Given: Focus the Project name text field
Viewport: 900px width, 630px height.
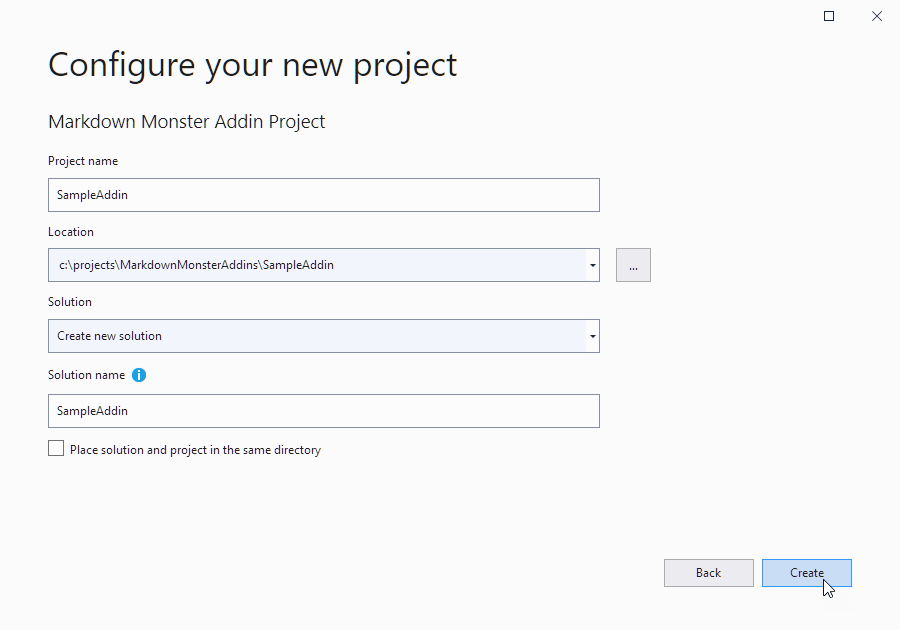Looking at the screenshot, I should pos(324,195).
